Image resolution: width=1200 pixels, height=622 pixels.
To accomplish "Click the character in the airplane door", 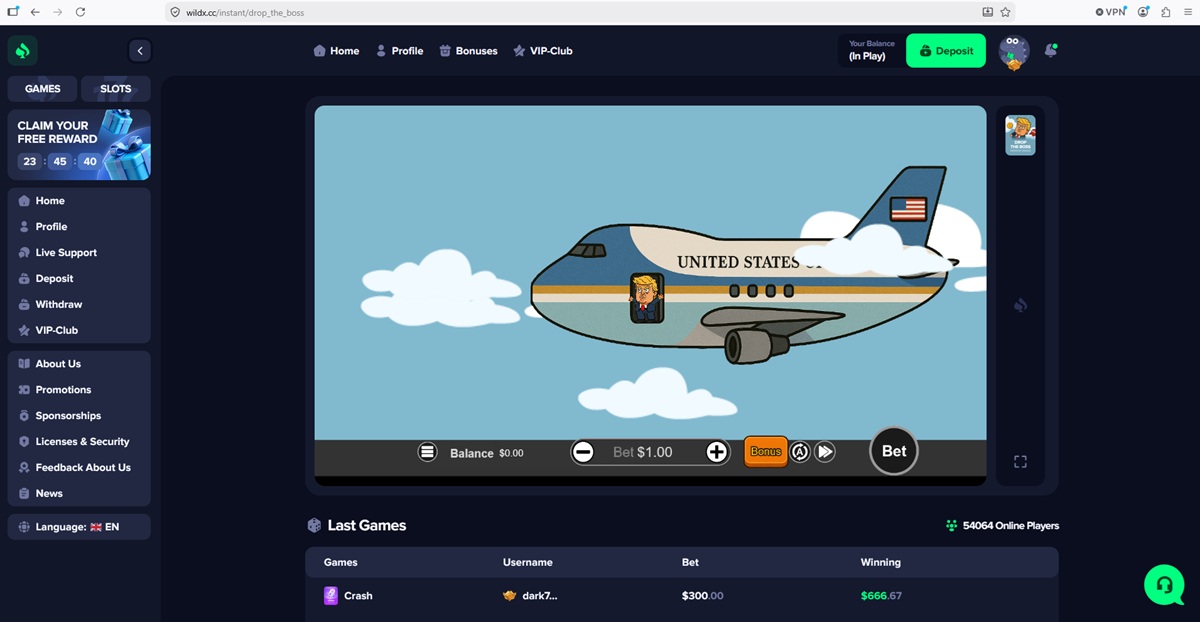I will (x=645, y=297).
